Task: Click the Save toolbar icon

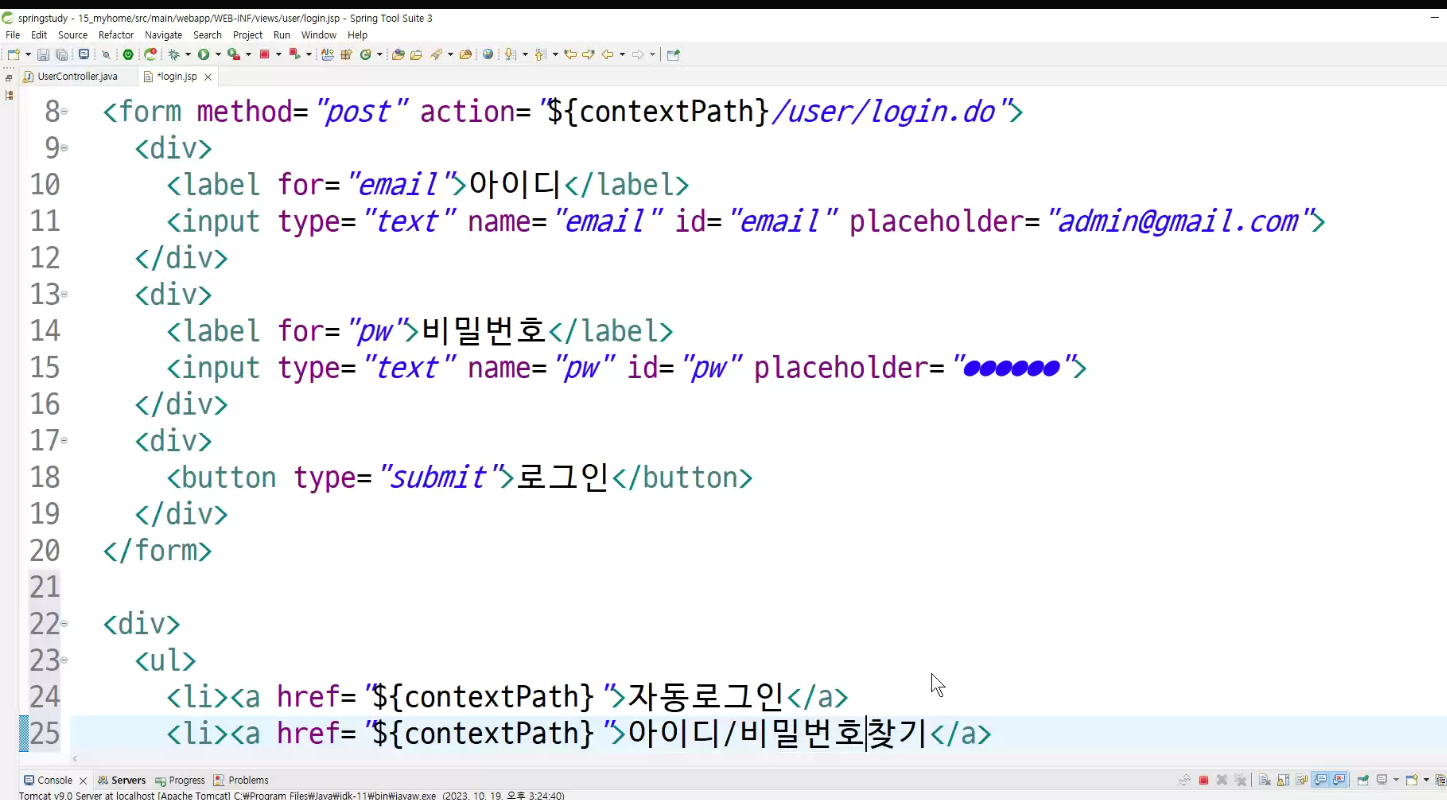Action: [x=43, y=55]
